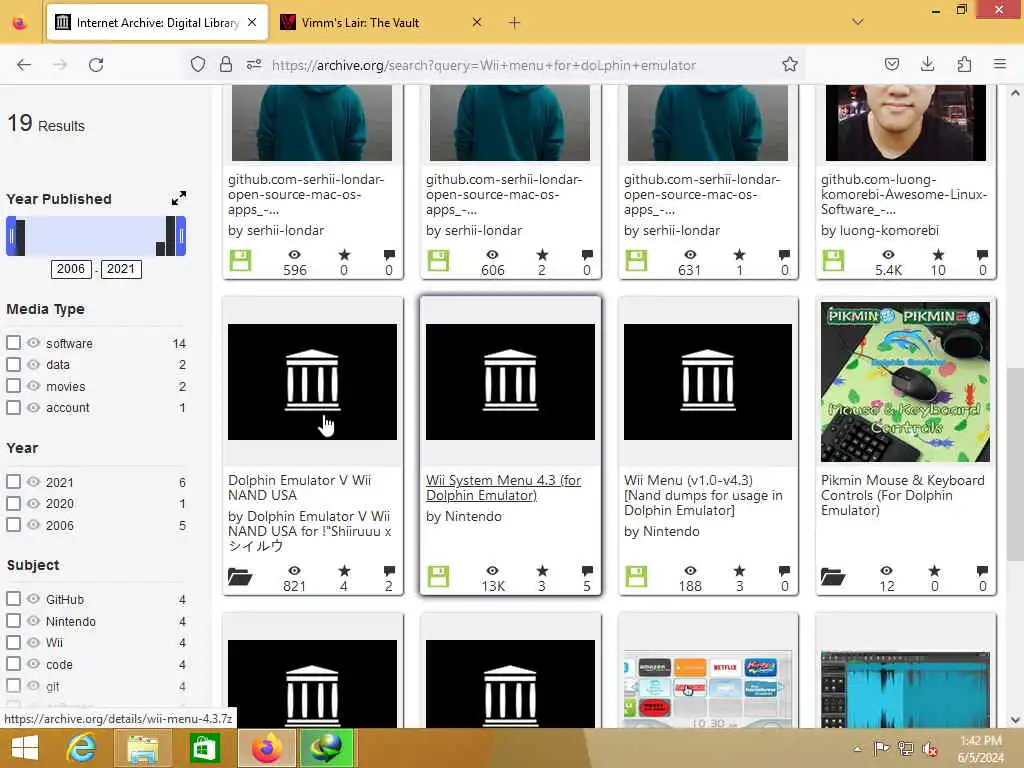
Task: Launch Internet Explorer from the taskbar
Action: (x=81, y=748)
